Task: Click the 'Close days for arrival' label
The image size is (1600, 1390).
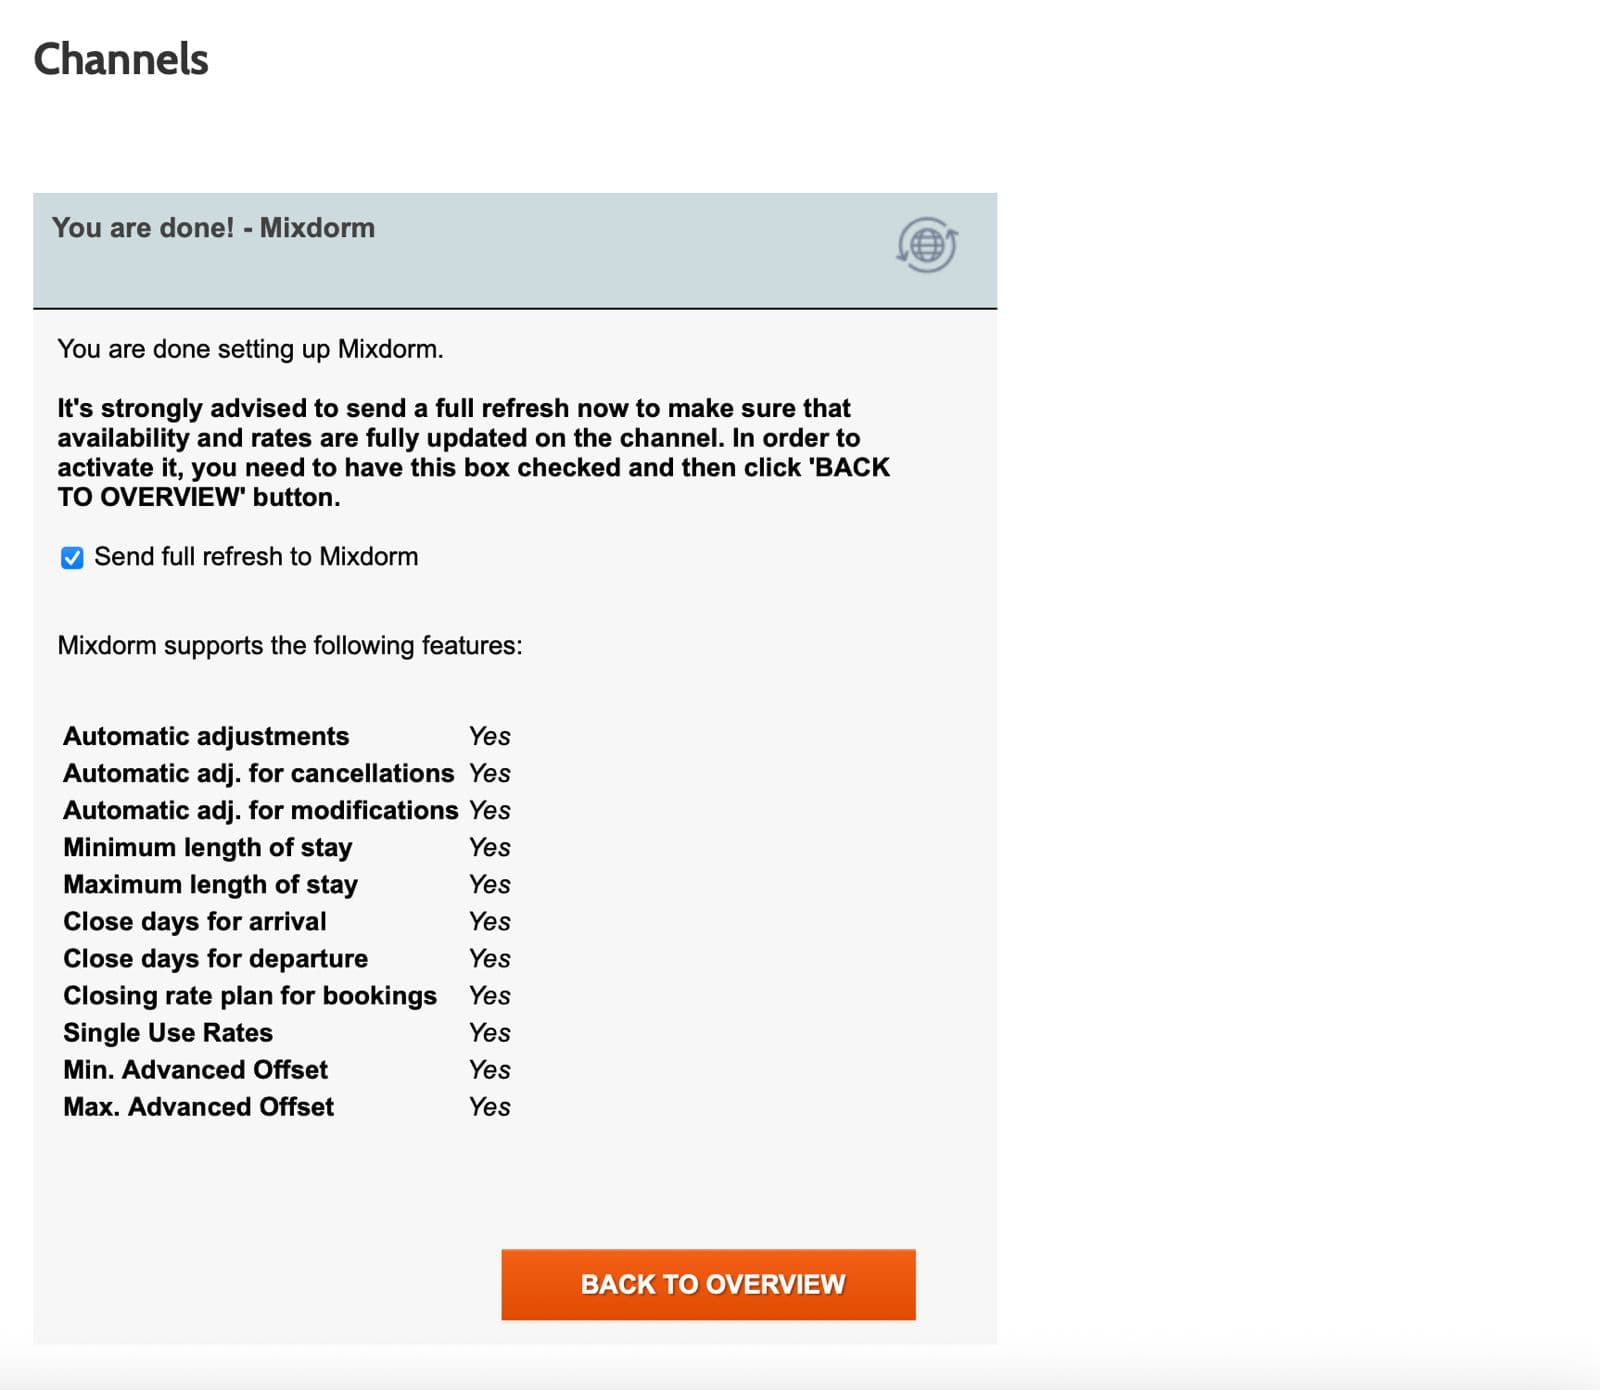Action: [195, 921]
